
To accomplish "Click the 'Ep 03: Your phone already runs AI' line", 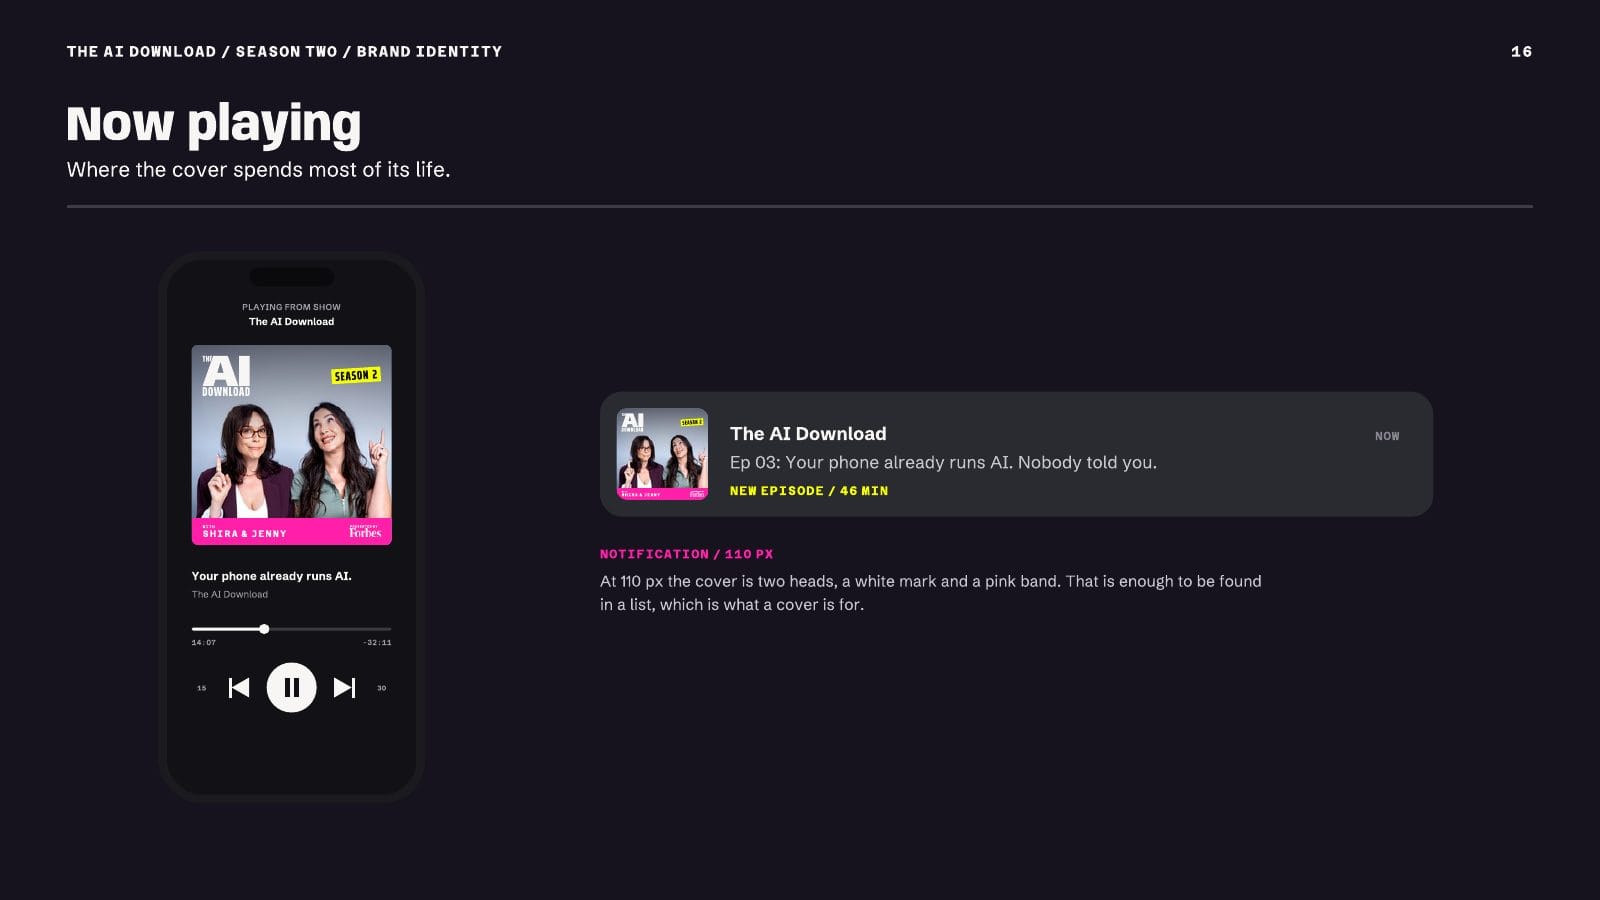I will (x=943, y=462).
